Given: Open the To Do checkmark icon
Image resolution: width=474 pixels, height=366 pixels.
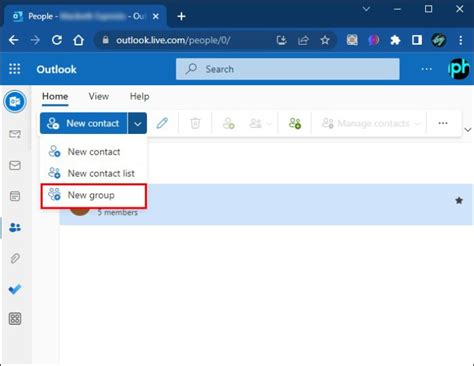Looking at the screenshot, I should (15, 289).
